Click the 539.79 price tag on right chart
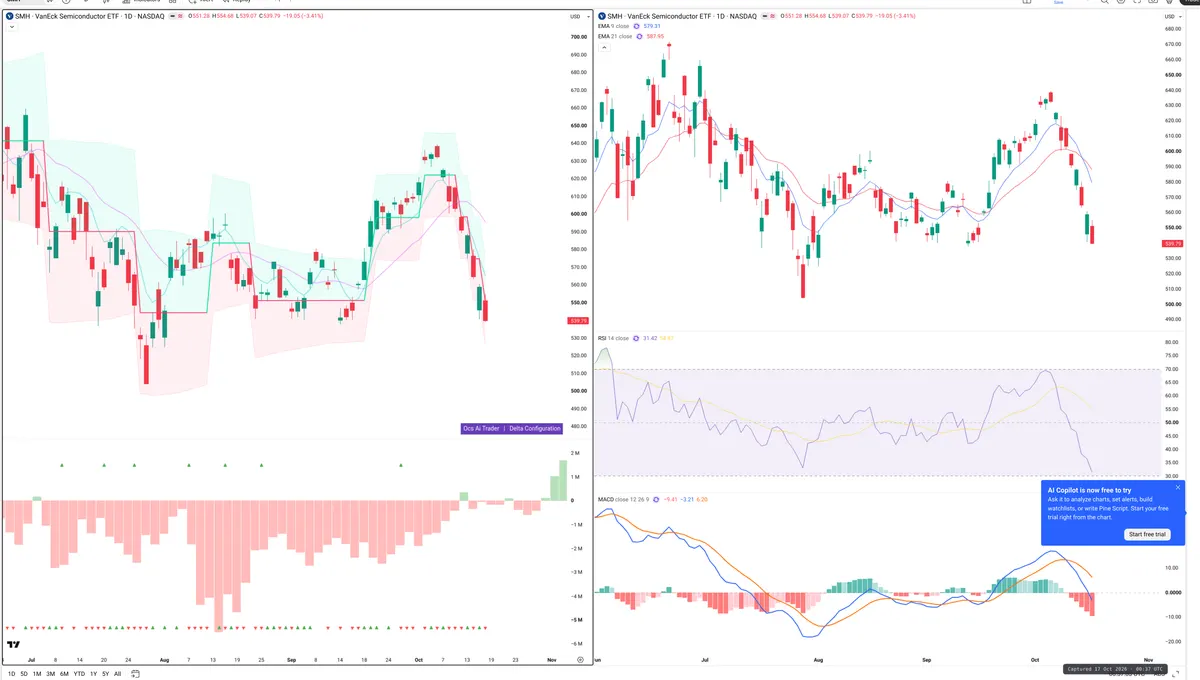Screen dimensions: 1200x680 click(1171, 244)
